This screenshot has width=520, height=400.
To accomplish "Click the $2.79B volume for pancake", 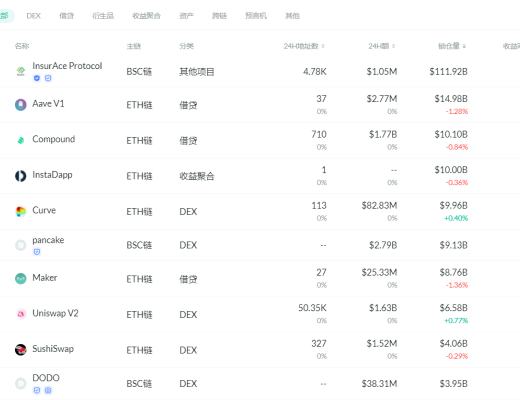I will click(x=383, y=245).
